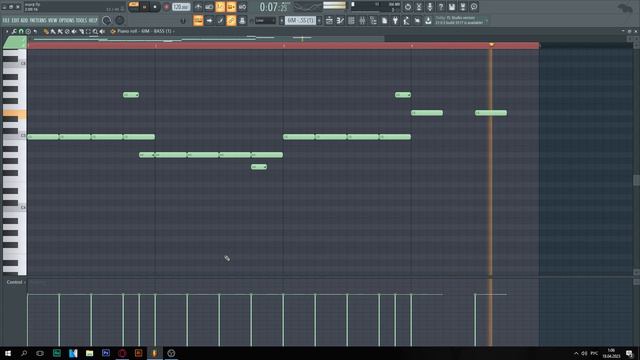Click the save project icon
The image size is (640, 360).
(452, 7)
